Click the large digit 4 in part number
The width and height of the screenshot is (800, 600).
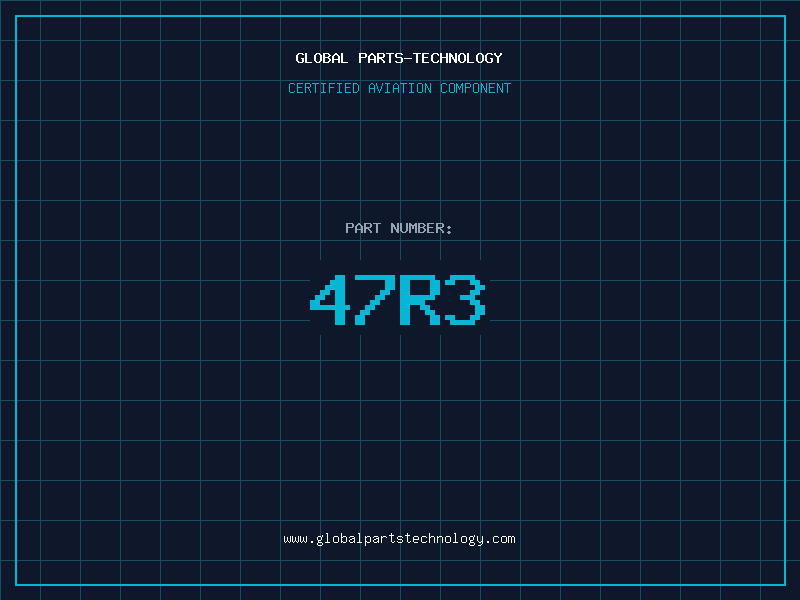click(330, 299)
